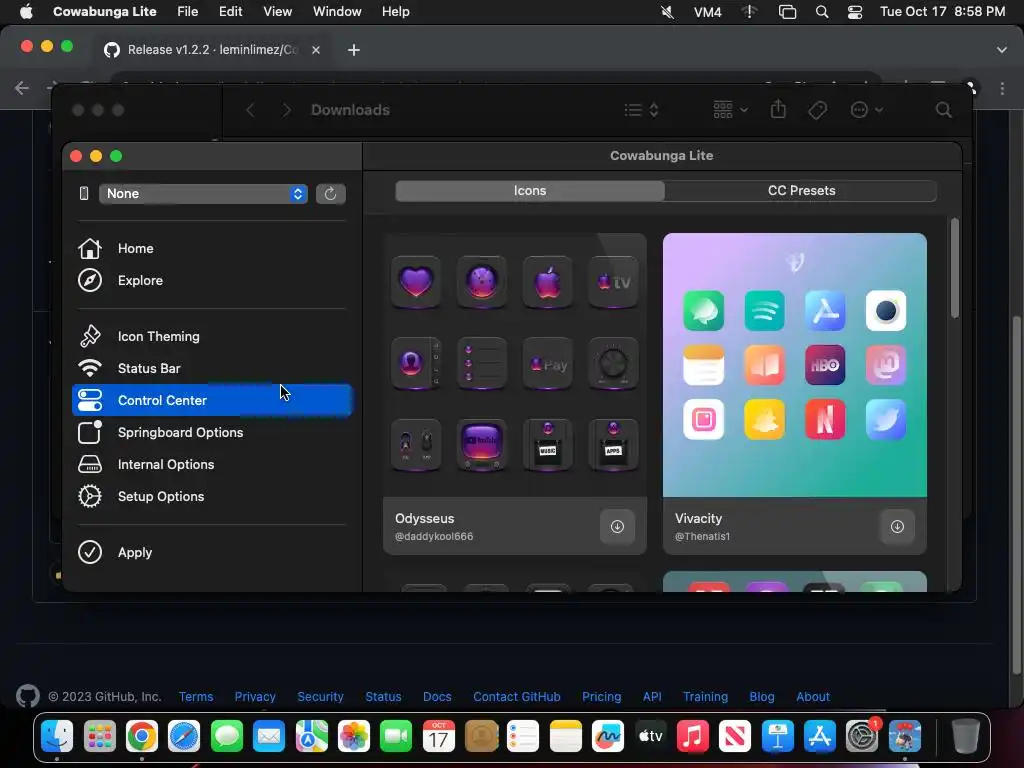Open the Cowabunga Lite app menu

pos(104,12)
